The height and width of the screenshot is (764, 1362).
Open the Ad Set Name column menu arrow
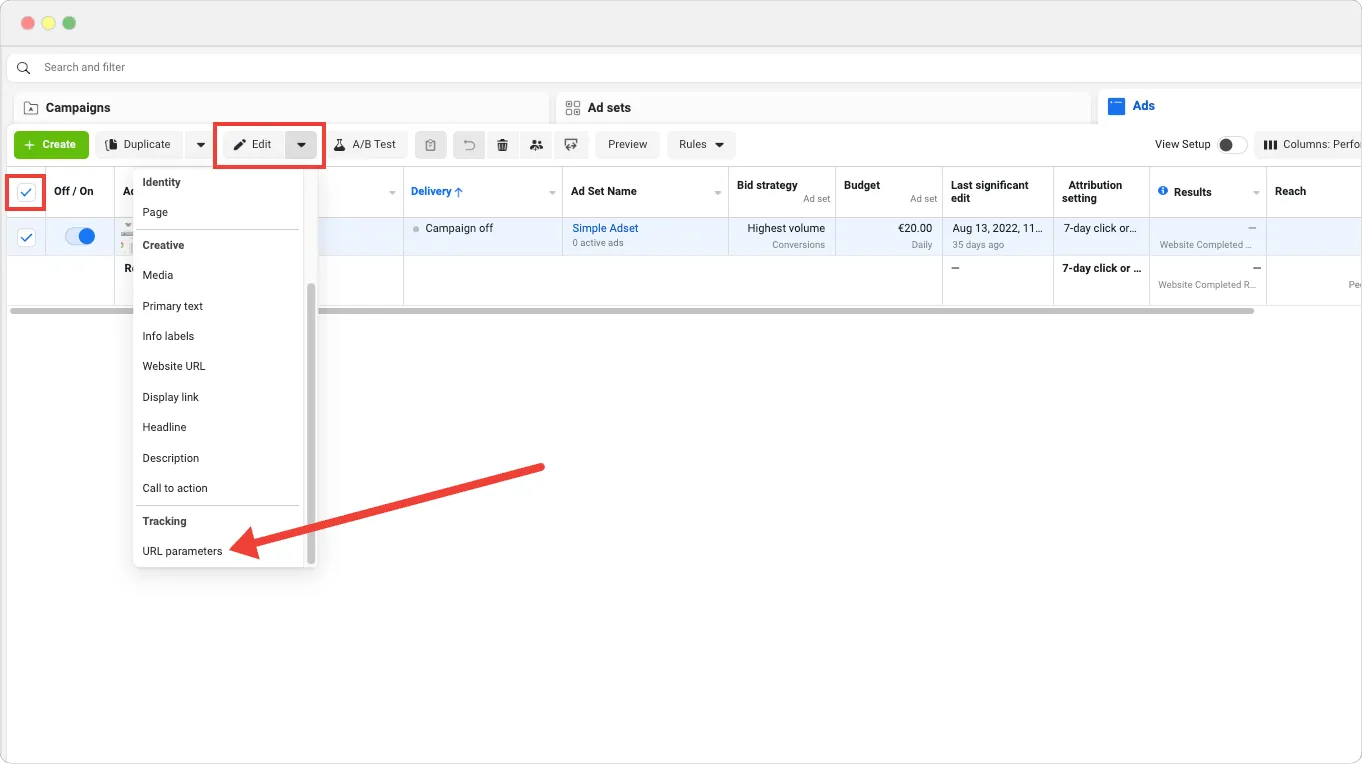[718, 193]
